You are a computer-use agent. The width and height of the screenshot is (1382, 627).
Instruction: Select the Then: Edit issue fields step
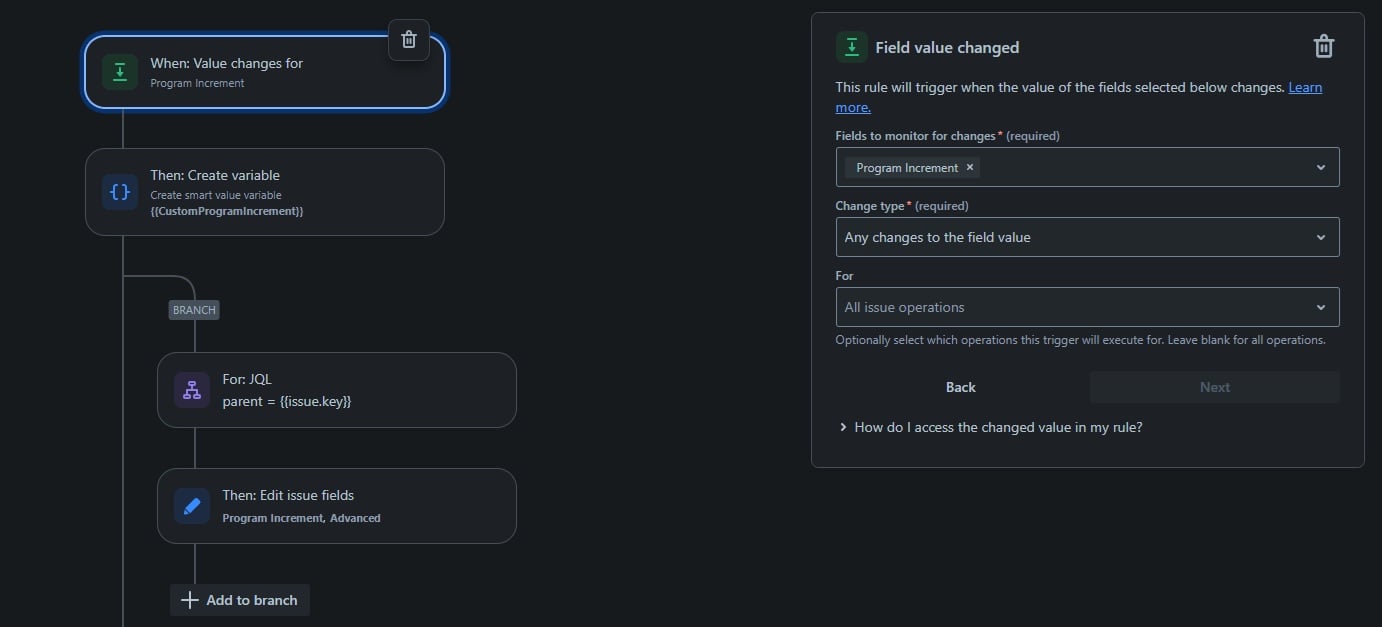tap(337, 506)
